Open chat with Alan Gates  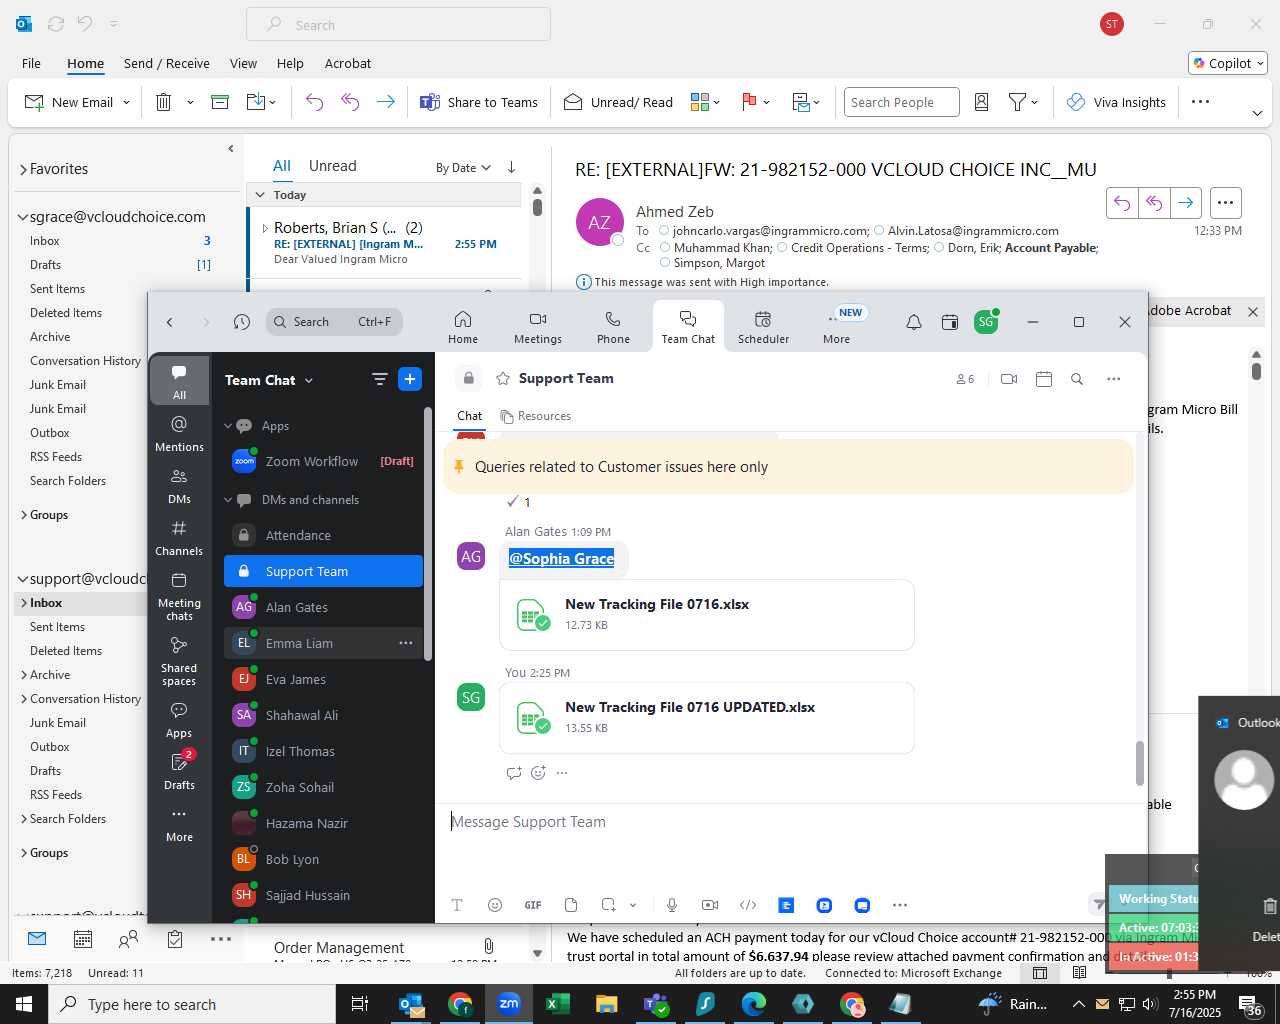coord(323,608)
